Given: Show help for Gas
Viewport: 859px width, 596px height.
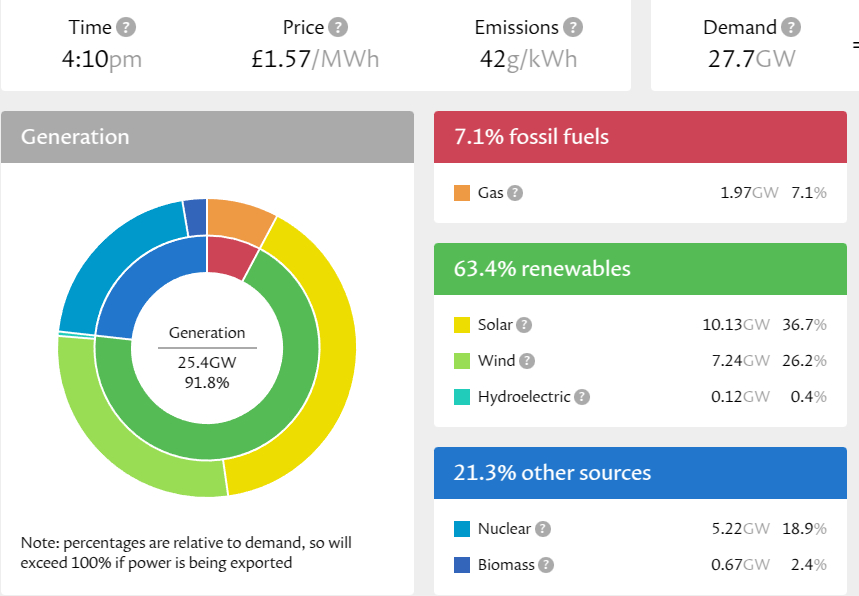Looking at the screenshot, I should coord(515,193).
